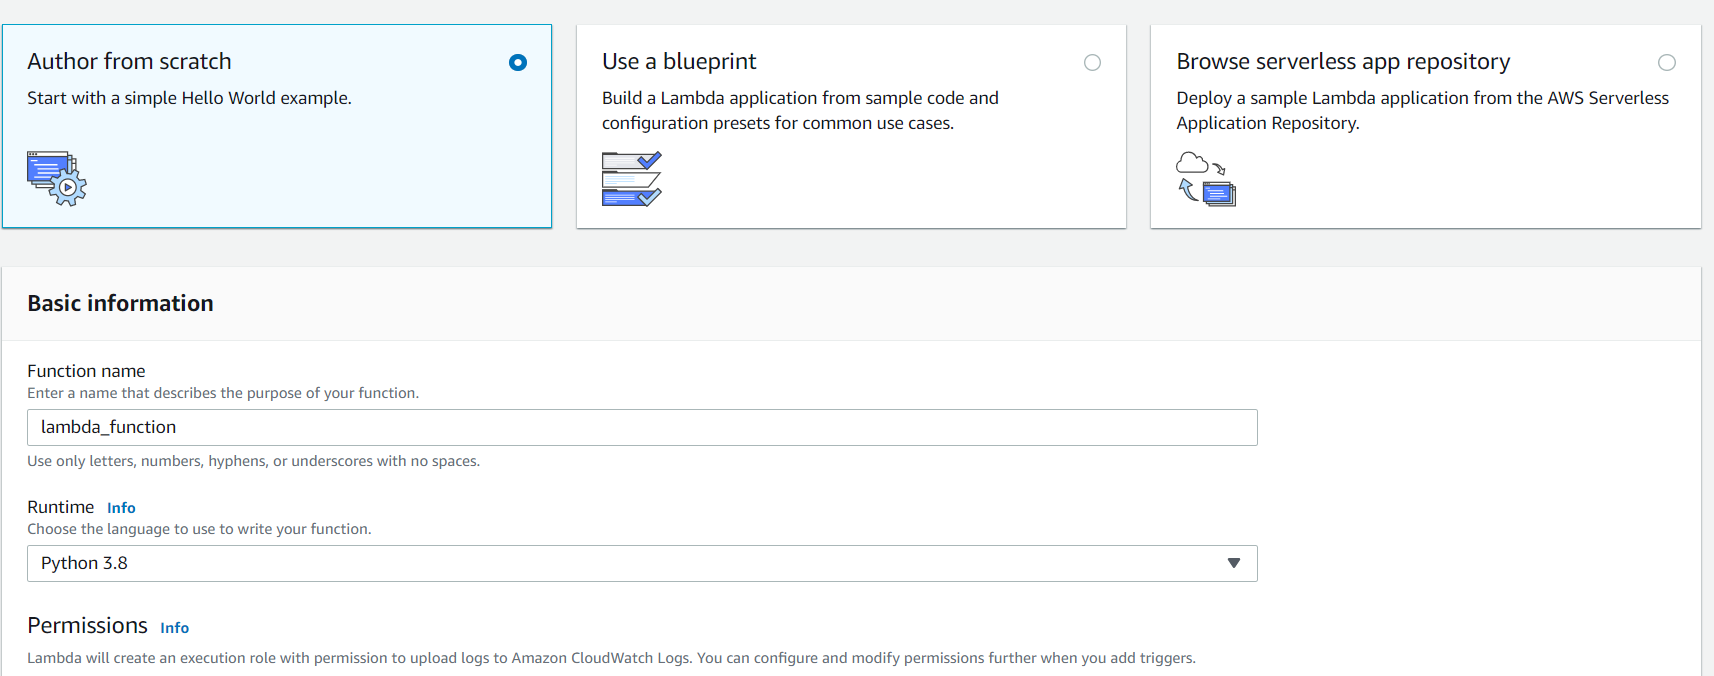Click the "Use a blueprint" card title

click(x=679, y=62)
